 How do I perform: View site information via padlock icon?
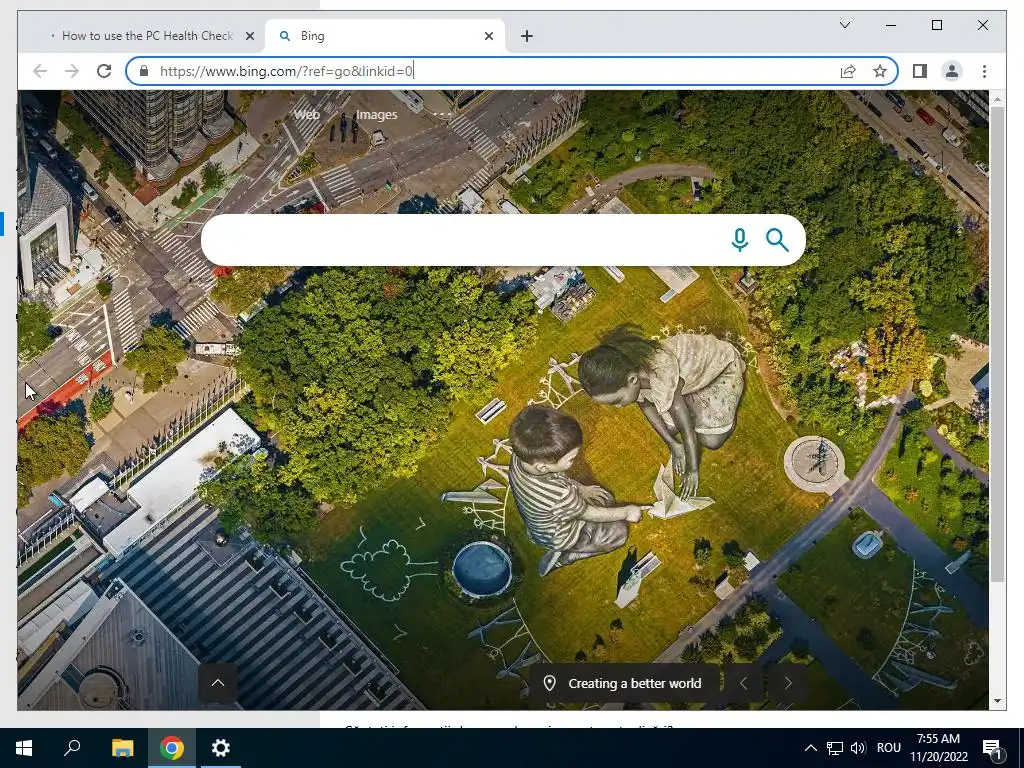(x=144, y=71)
